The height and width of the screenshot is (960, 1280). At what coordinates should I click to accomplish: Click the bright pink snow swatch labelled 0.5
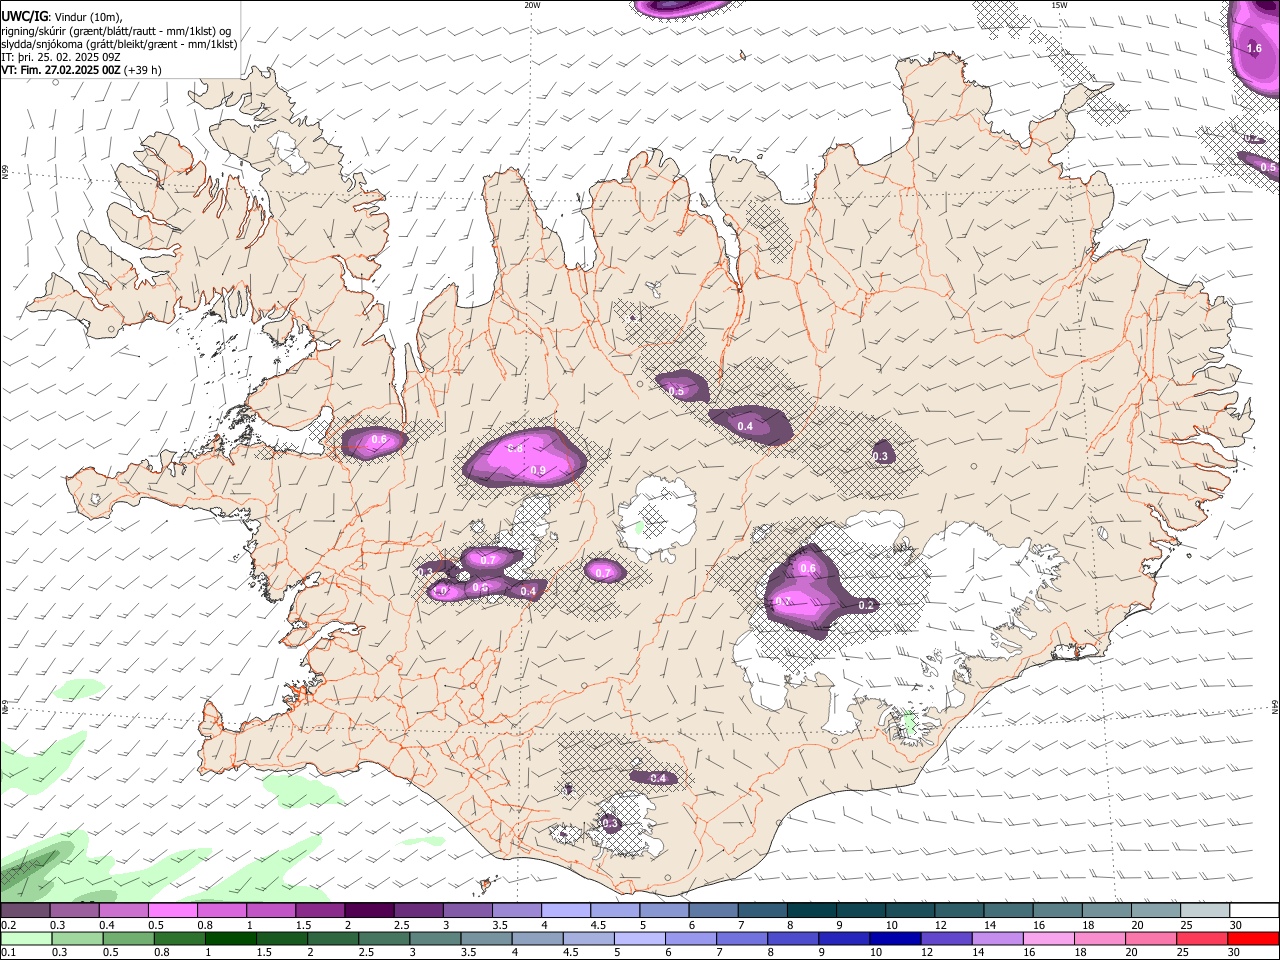172,910
